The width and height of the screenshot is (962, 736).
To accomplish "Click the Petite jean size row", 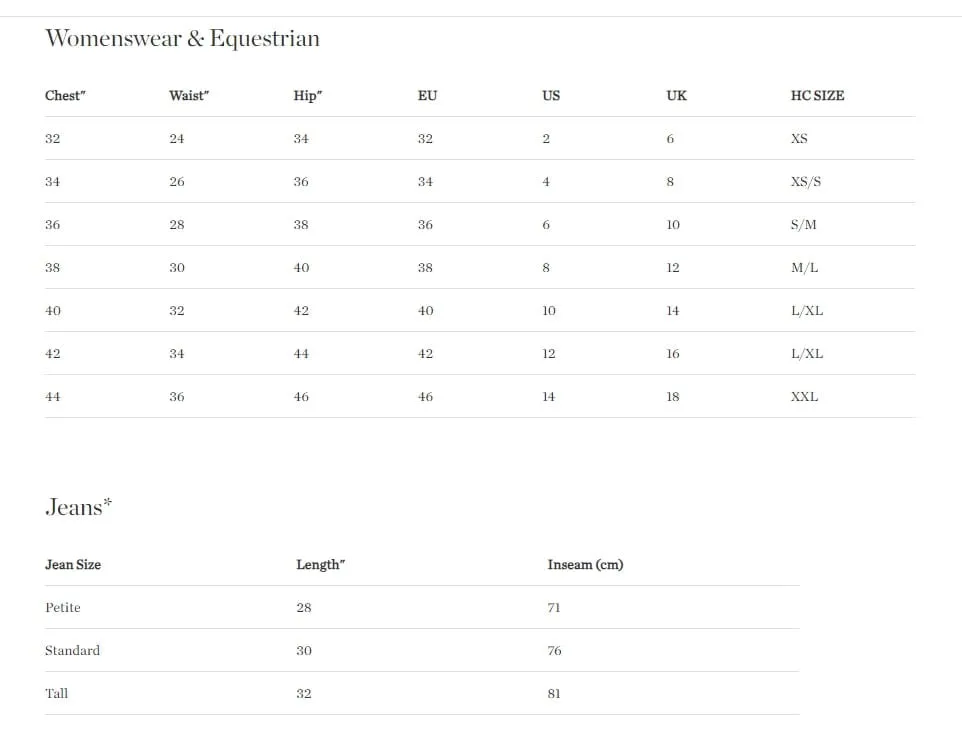I will 422,607.
